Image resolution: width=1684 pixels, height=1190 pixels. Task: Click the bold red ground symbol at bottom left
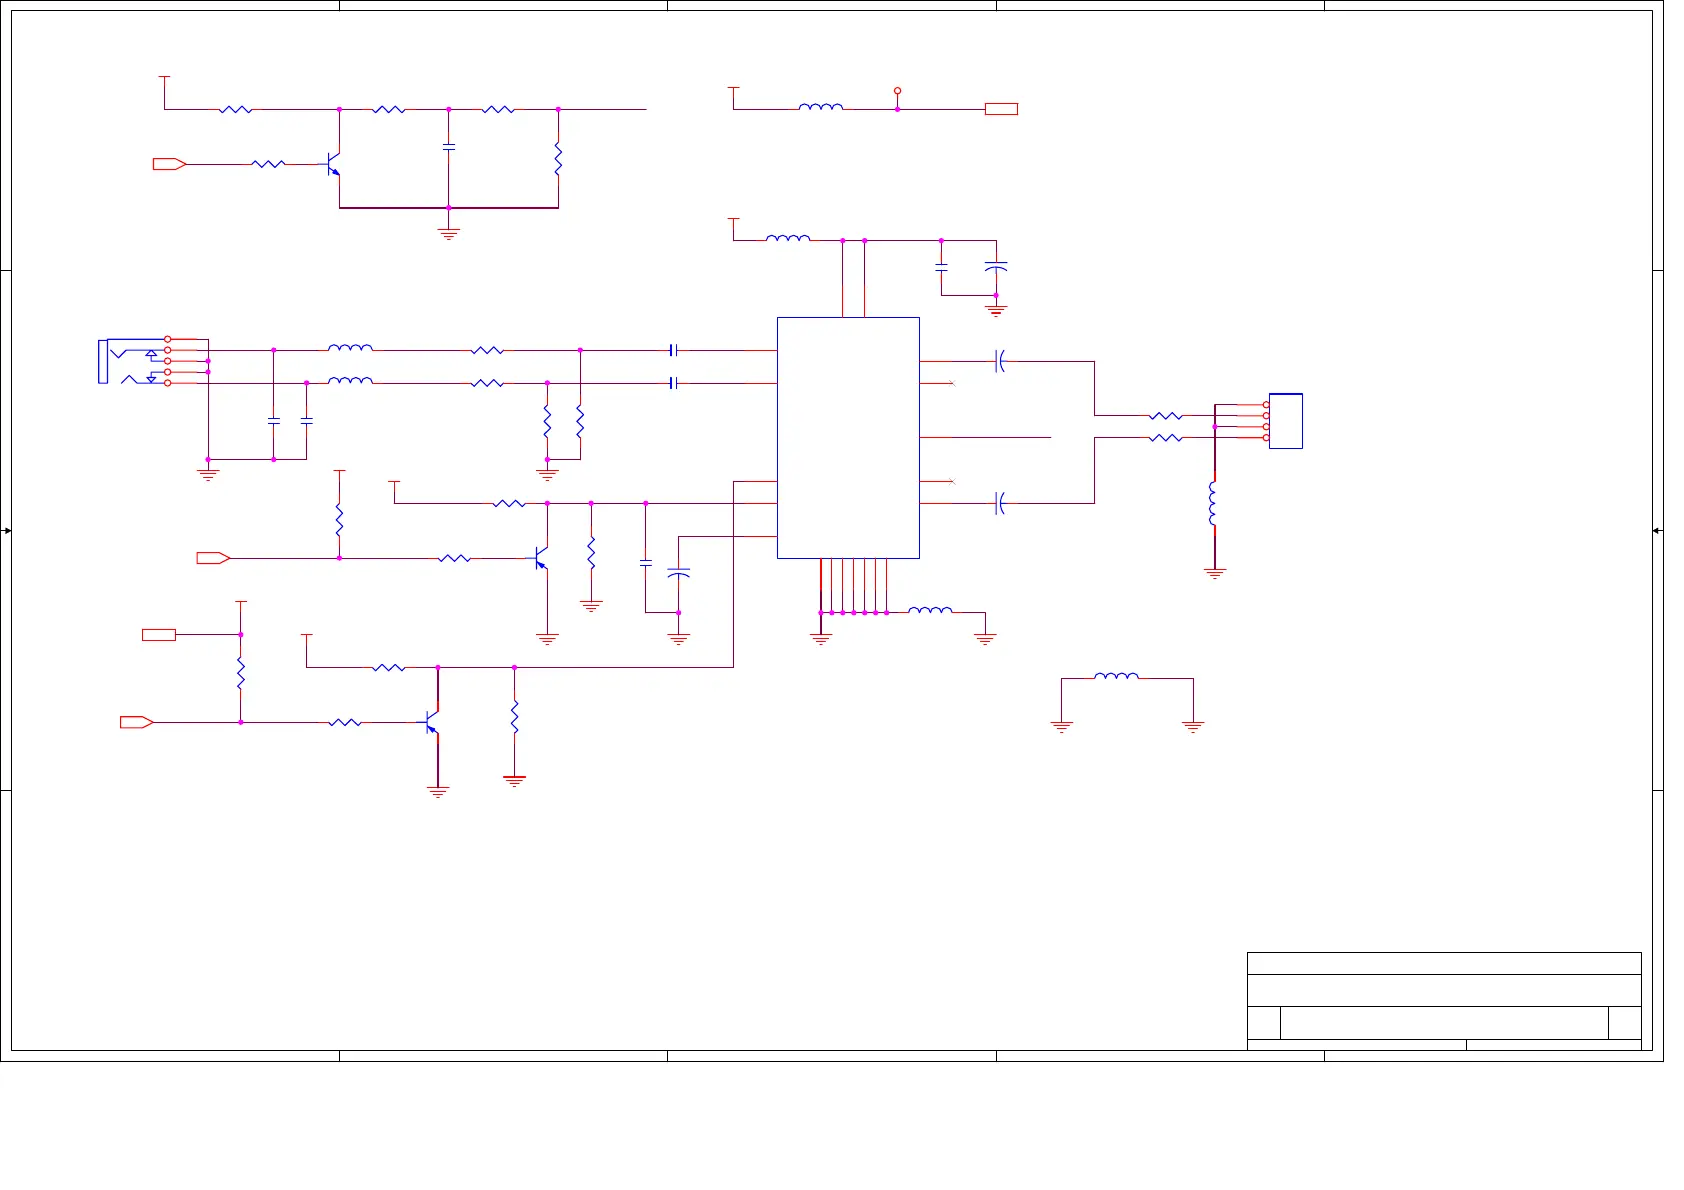(x=514, y=780)
